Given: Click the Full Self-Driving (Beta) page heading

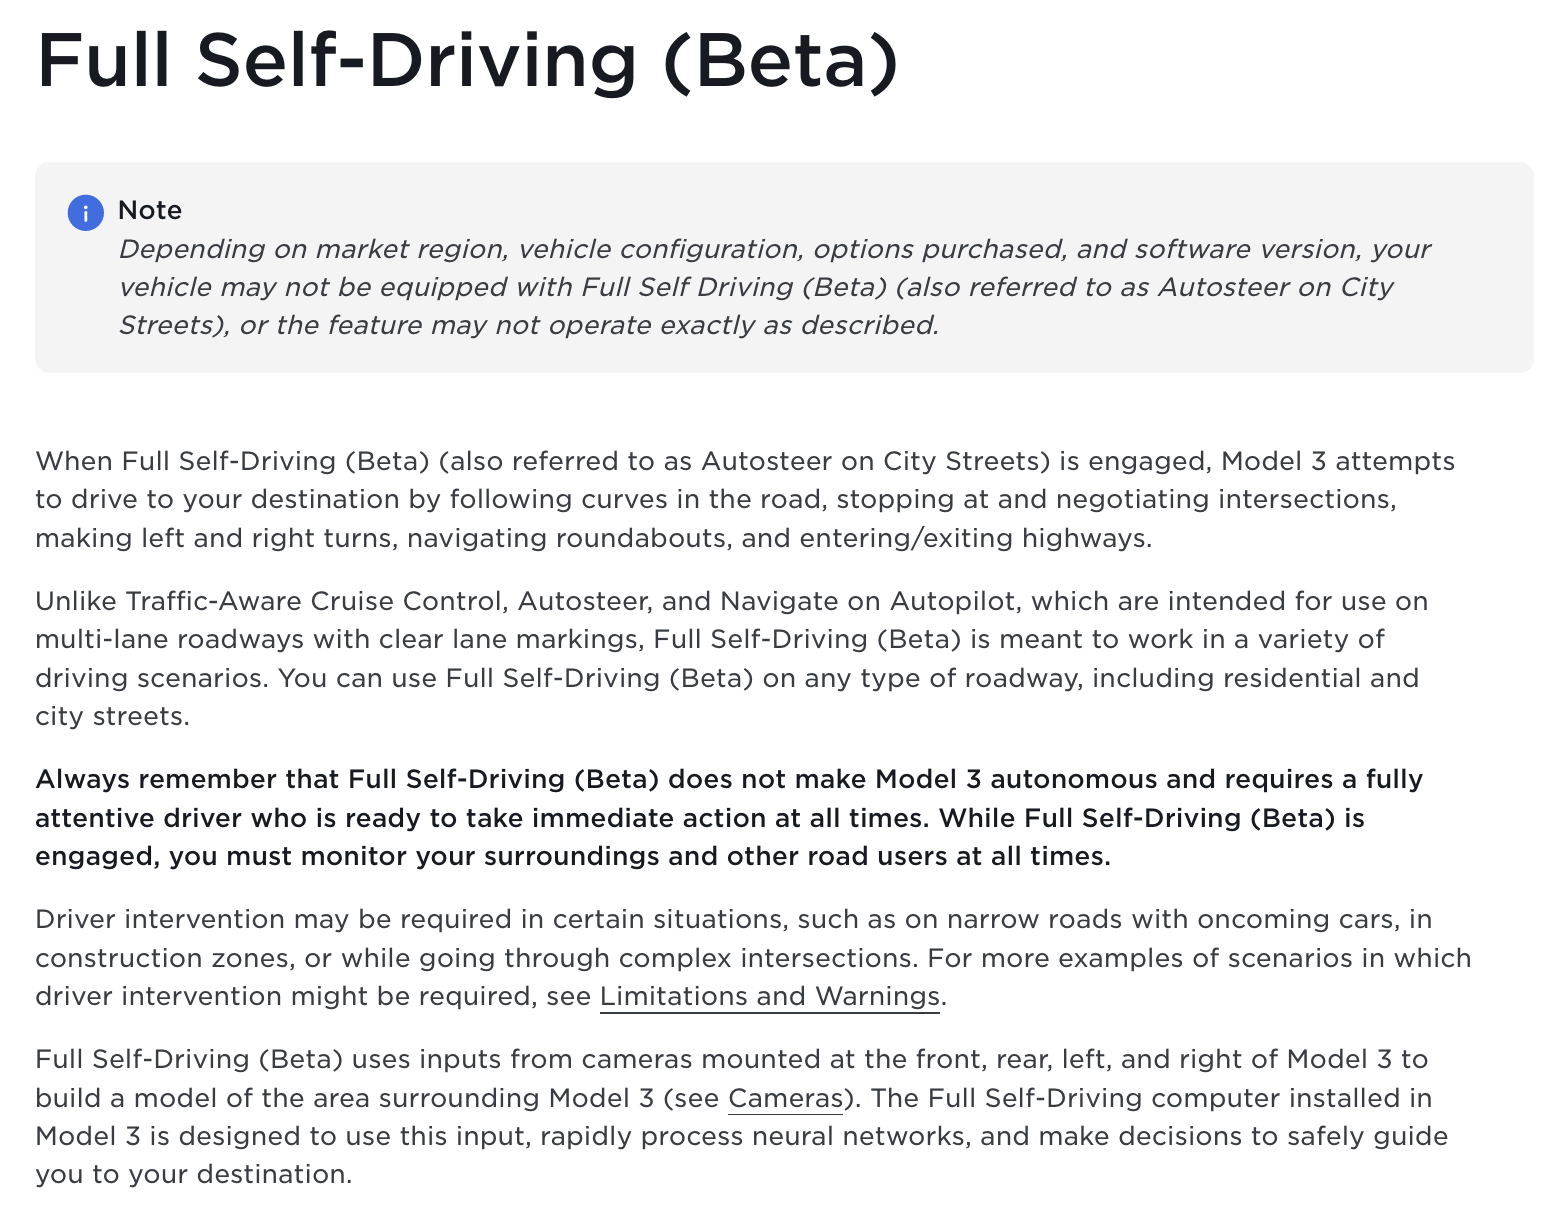Looking at the screenshot, I should 468,61.
